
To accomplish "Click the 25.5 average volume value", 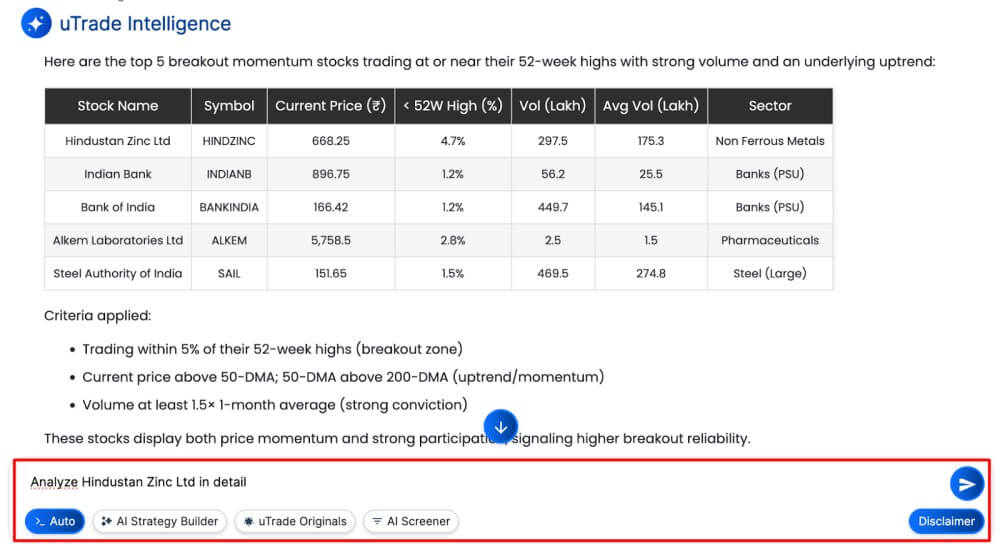I will tap(651, 174).
